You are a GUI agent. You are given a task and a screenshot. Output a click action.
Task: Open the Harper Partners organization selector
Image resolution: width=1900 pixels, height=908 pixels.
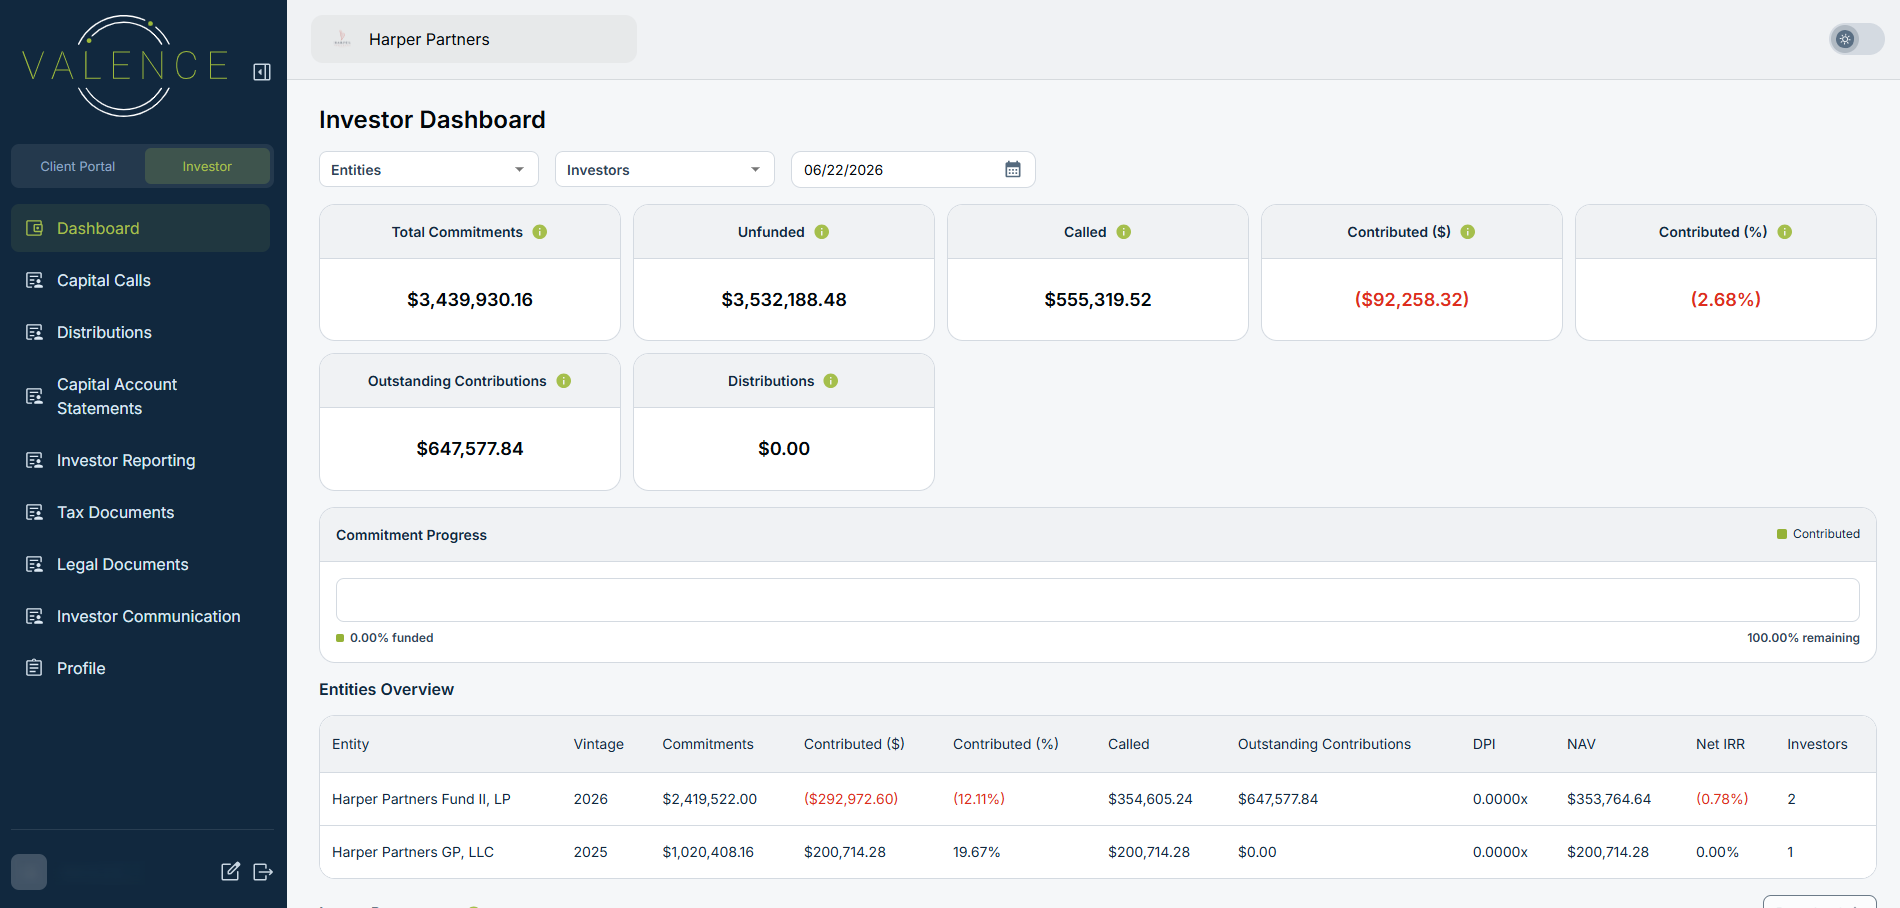pos(474,39)
